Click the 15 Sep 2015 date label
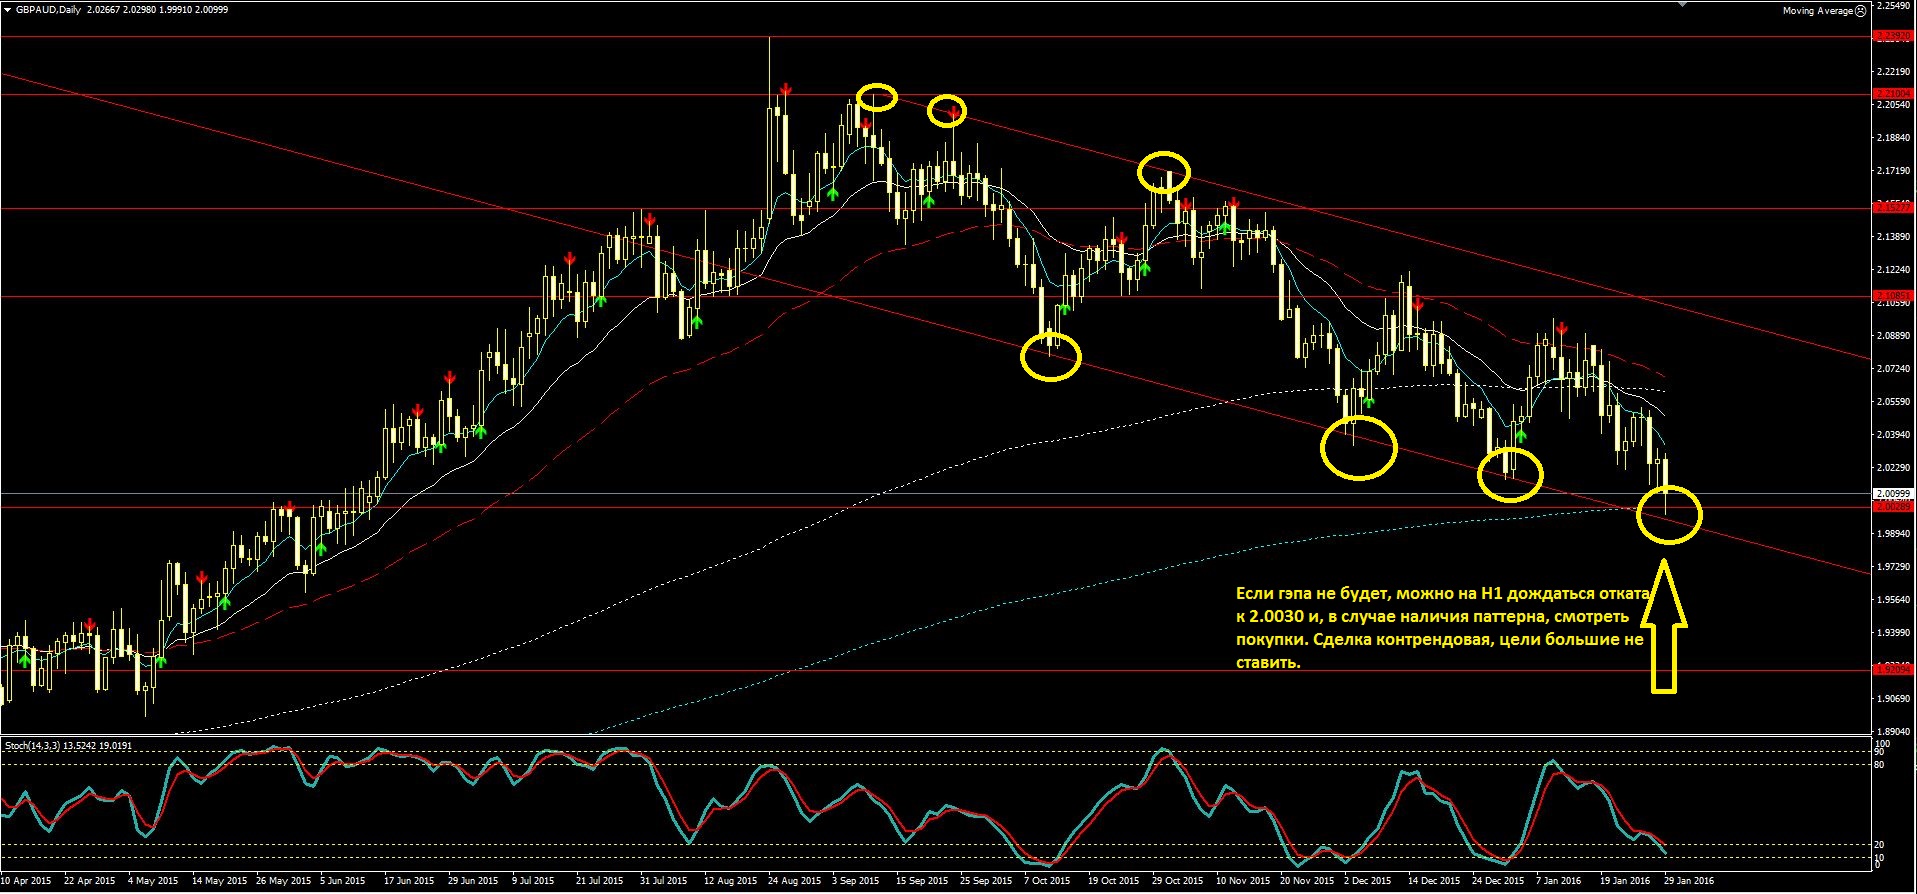 point(922,881)
